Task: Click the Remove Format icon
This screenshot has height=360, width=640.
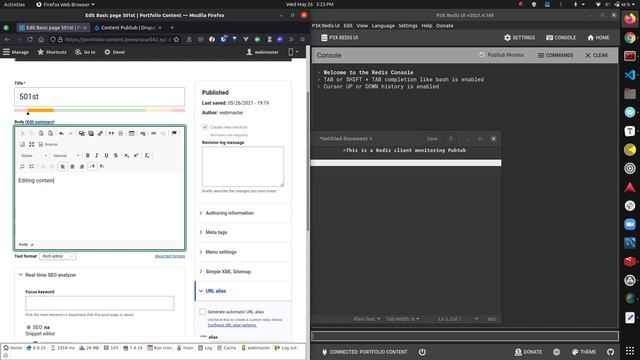Action: click(147, 156)
